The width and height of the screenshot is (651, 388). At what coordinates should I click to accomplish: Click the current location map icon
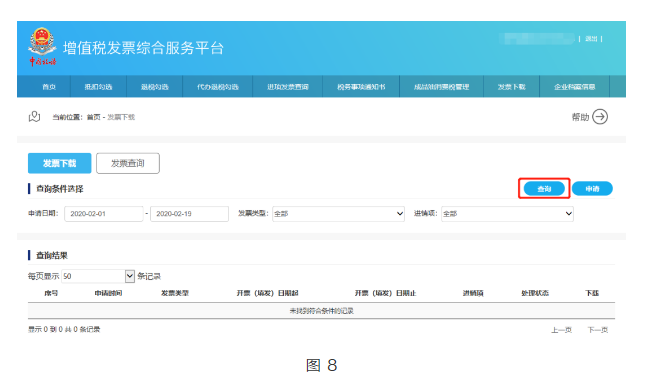point(34,117)
